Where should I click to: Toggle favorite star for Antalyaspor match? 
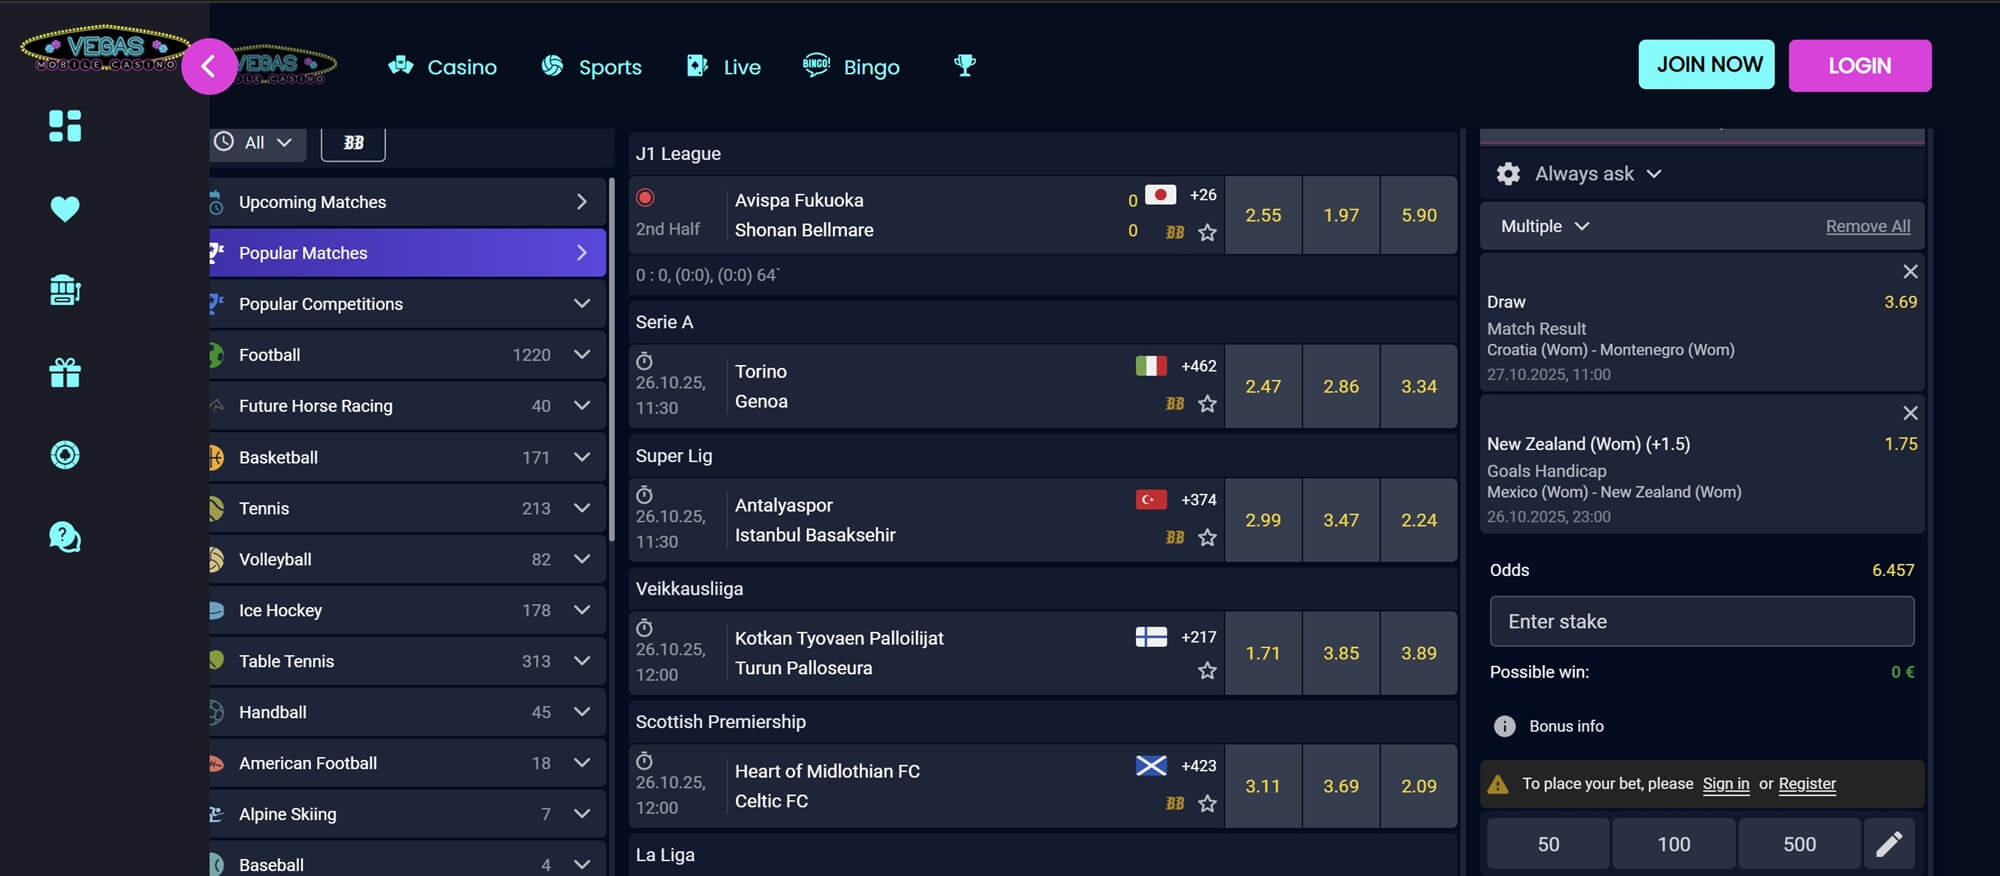coord(1207,538)
